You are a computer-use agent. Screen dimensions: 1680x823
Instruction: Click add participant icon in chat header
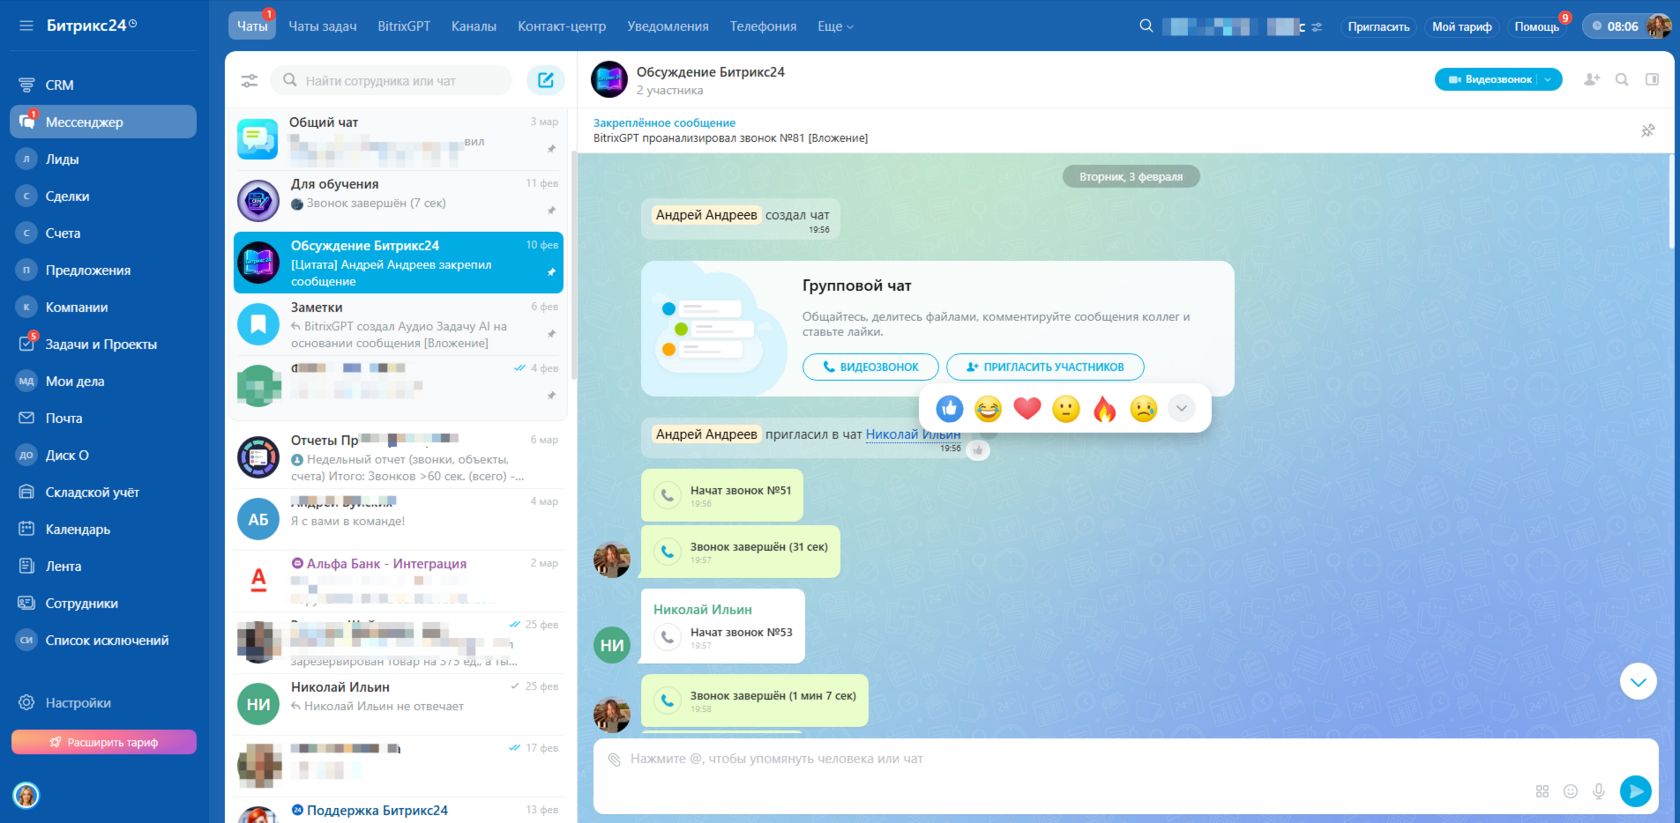(x=1592, y=79)
